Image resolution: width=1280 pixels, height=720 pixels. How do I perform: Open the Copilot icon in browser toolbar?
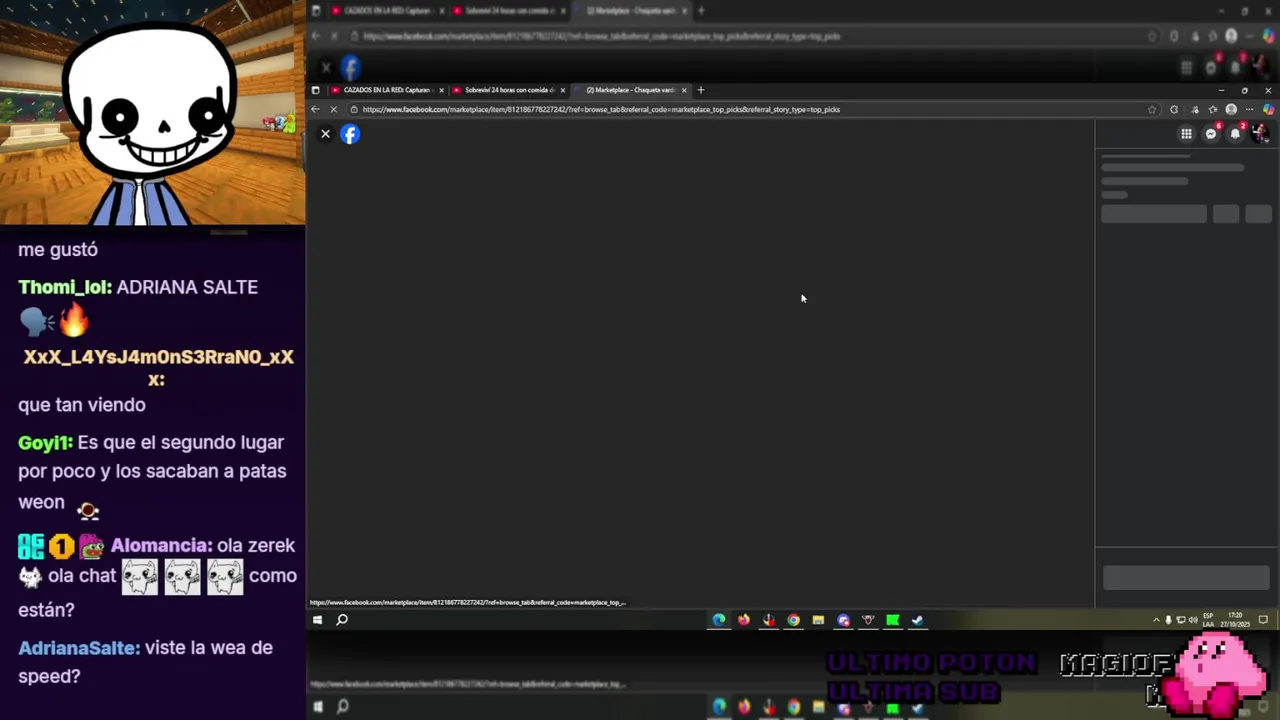click(1269, 109)
